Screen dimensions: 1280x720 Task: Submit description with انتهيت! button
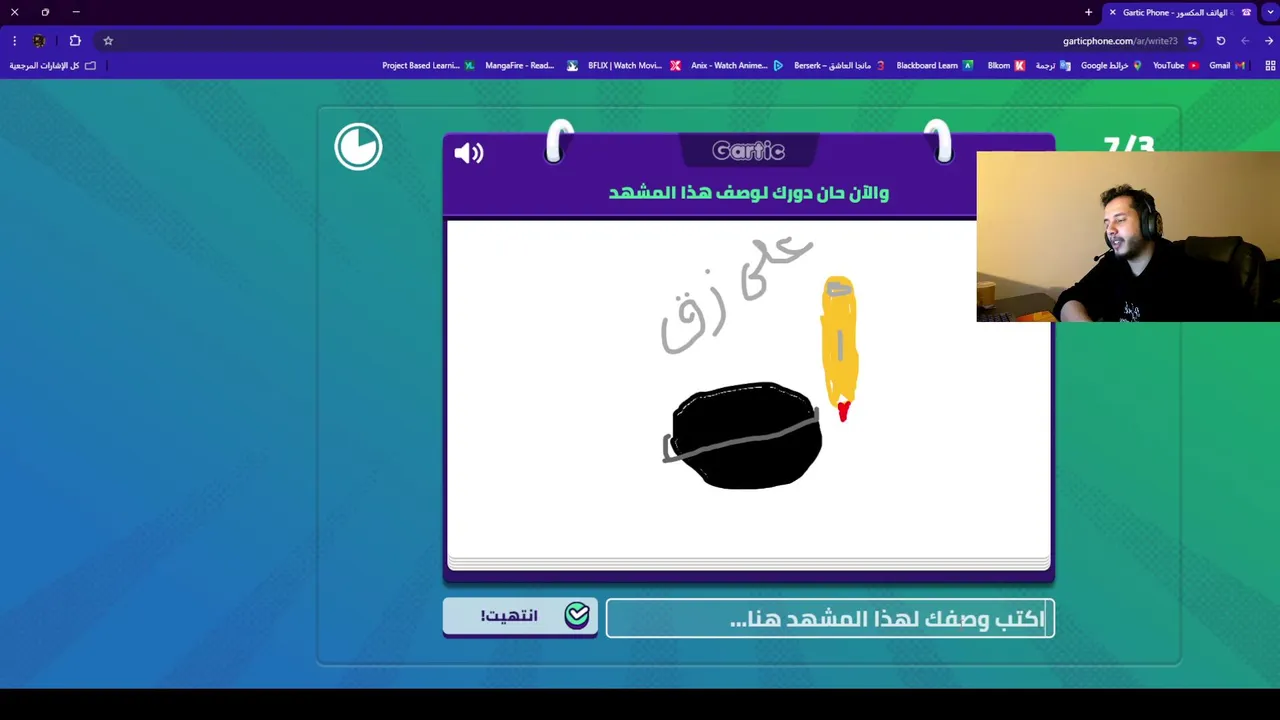[x=520, y=616]
